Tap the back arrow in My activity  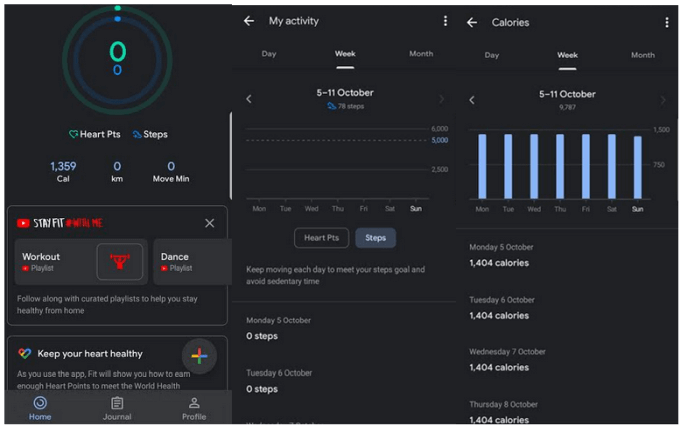[x=249, y=21]
